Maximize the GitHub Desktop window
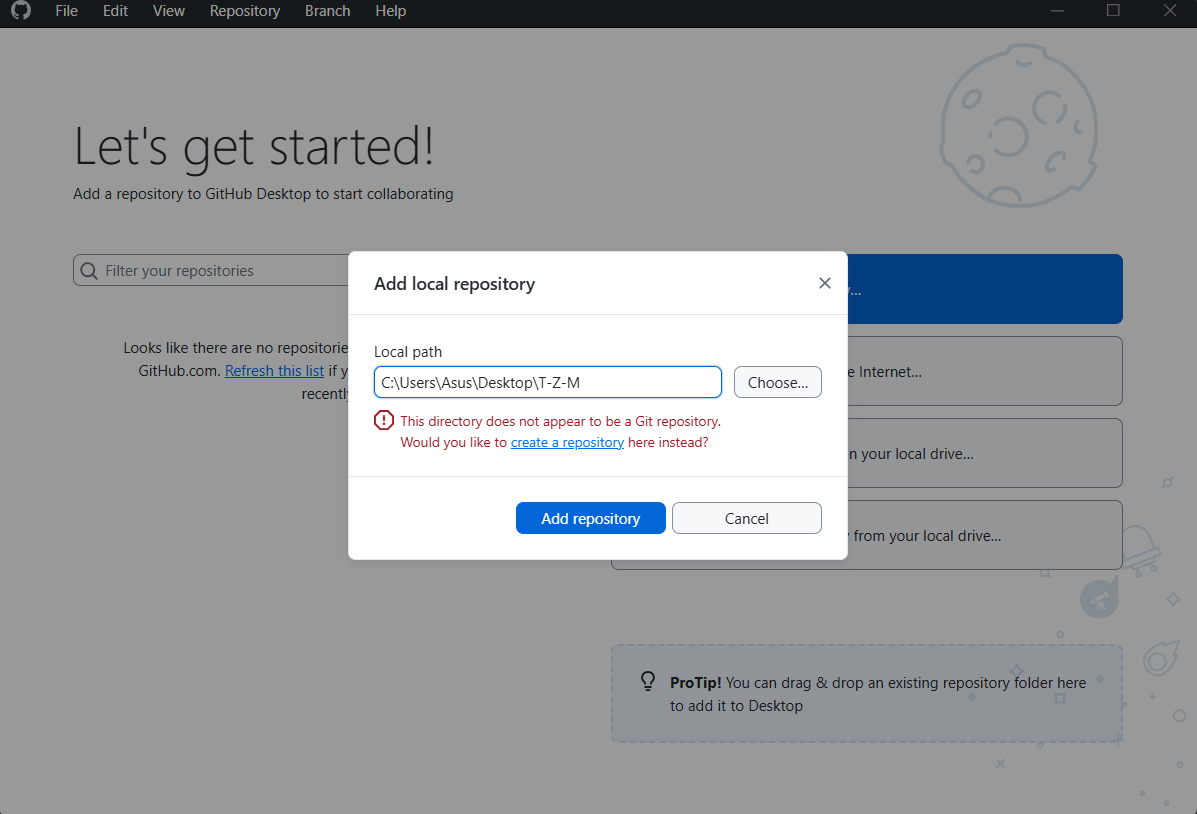The height and width of the screenshot is (814, 1197). pos(1113,11)
